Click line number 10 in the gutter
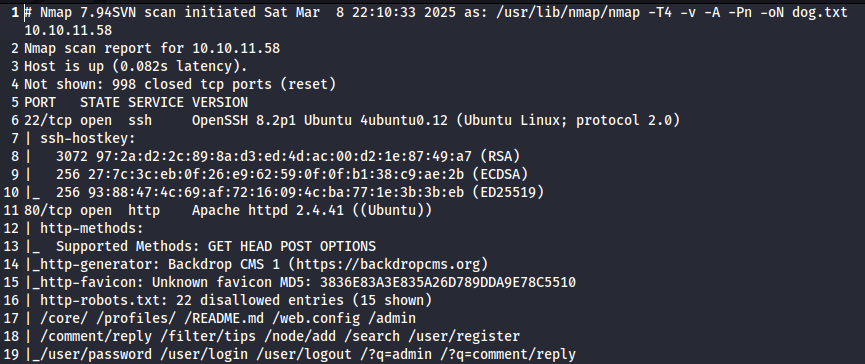This screenshot has width=865, height=364. [11, 192]
